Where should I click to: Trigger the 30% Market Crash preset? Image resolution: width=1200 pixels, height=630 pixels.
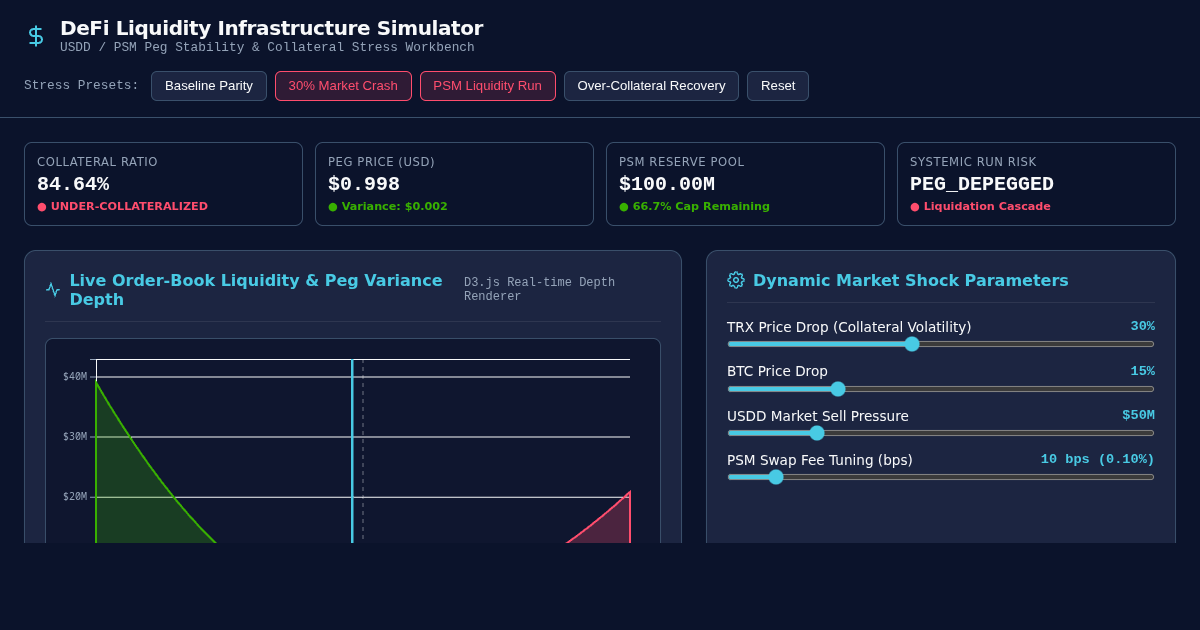tap(343, 86)
